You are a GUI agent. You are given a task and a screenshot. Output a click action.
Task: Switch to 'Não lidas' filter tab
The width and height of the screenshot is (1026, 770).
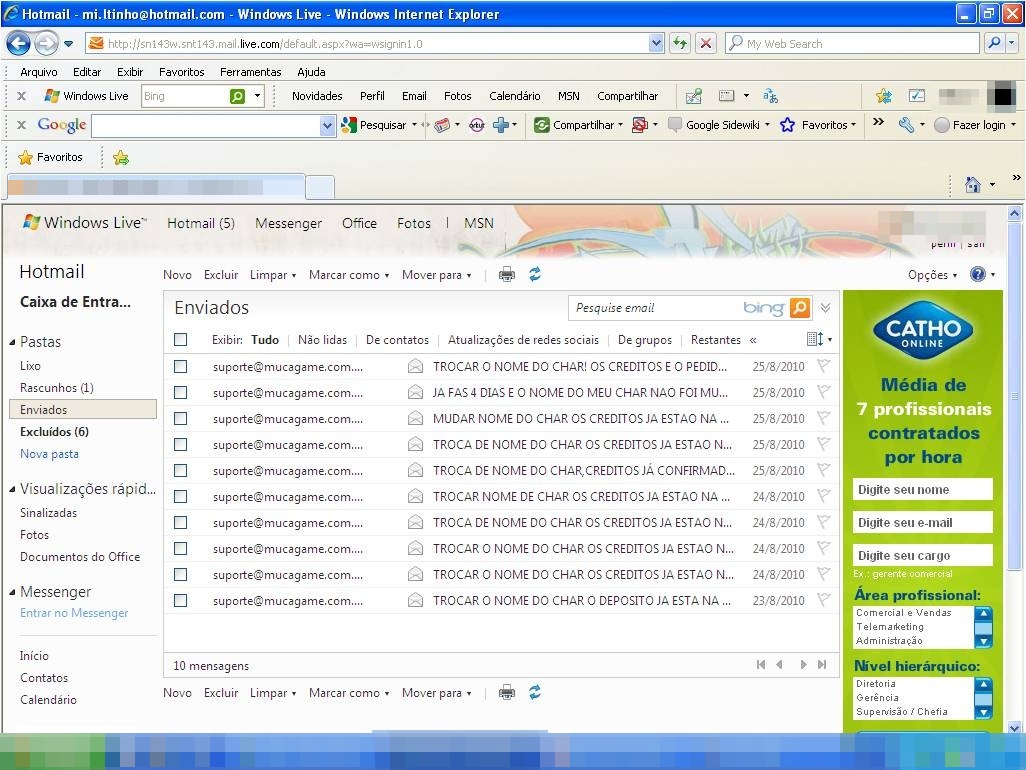[322, 340]
